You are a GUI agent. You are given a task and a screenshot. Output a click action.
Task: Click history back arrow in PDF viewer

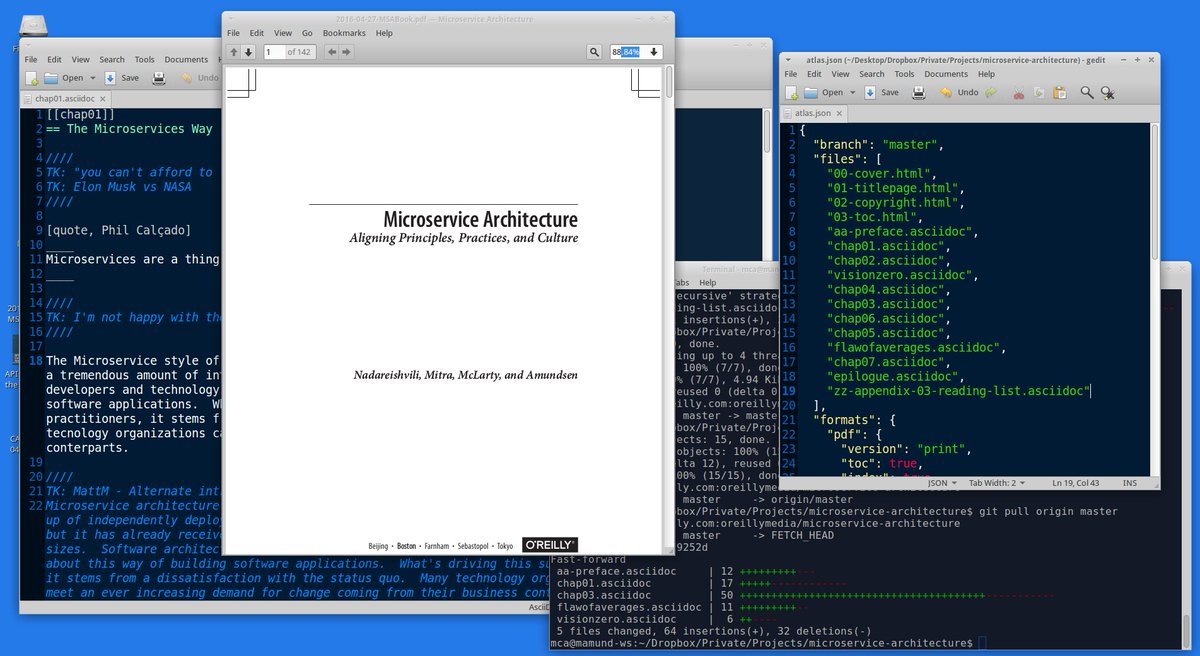click(x=331, y=52)
